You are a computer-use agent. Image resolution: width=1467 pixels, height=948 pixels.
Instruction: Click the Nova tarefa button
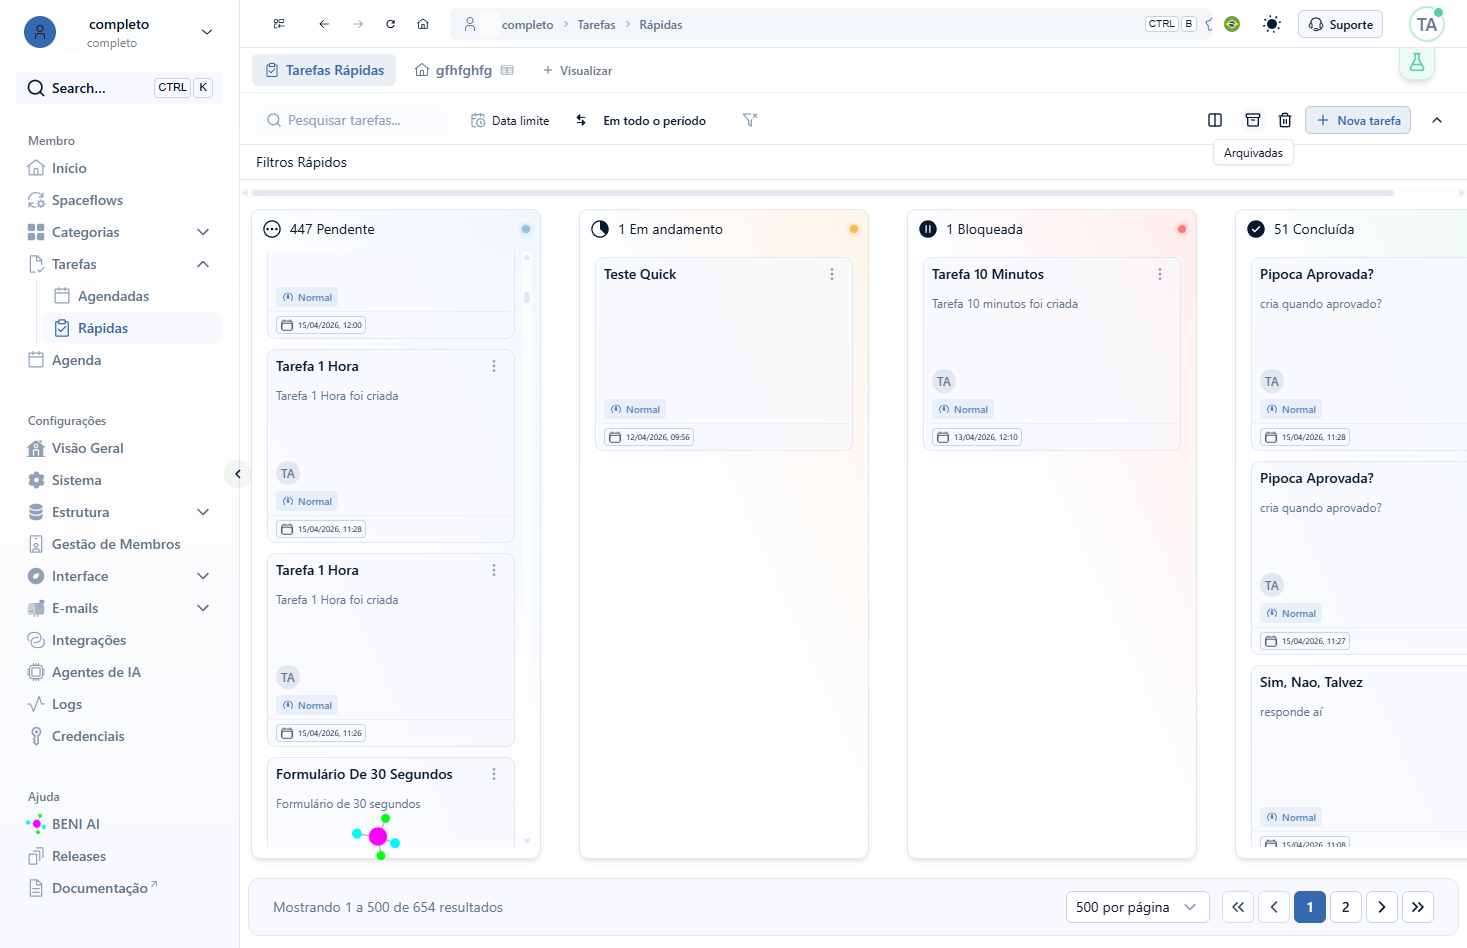pyautogui.click(x=1358, y=120)
